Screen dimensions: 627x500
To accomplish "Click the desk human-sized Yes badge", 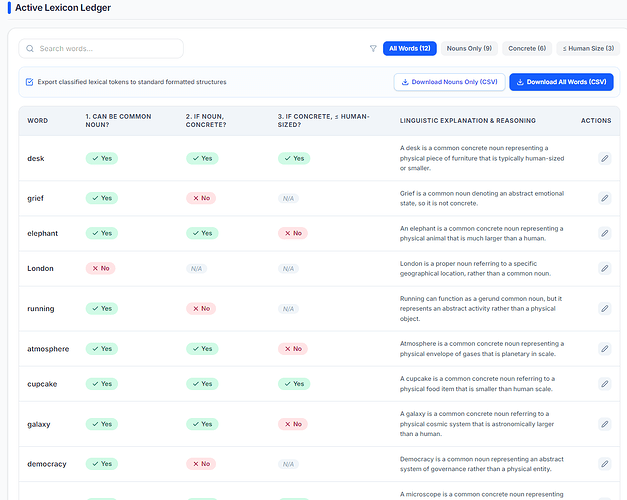I will (x=294, y=158).
